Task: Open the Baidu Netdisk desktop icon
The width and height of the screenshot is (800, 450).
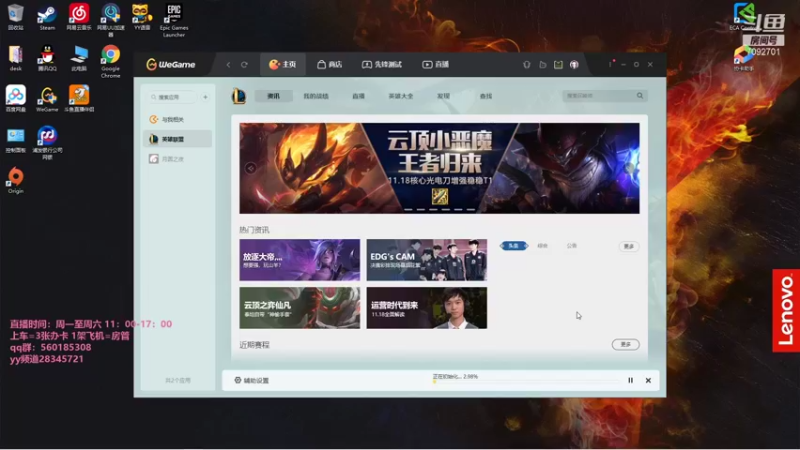Action: (x=15, y=98)
